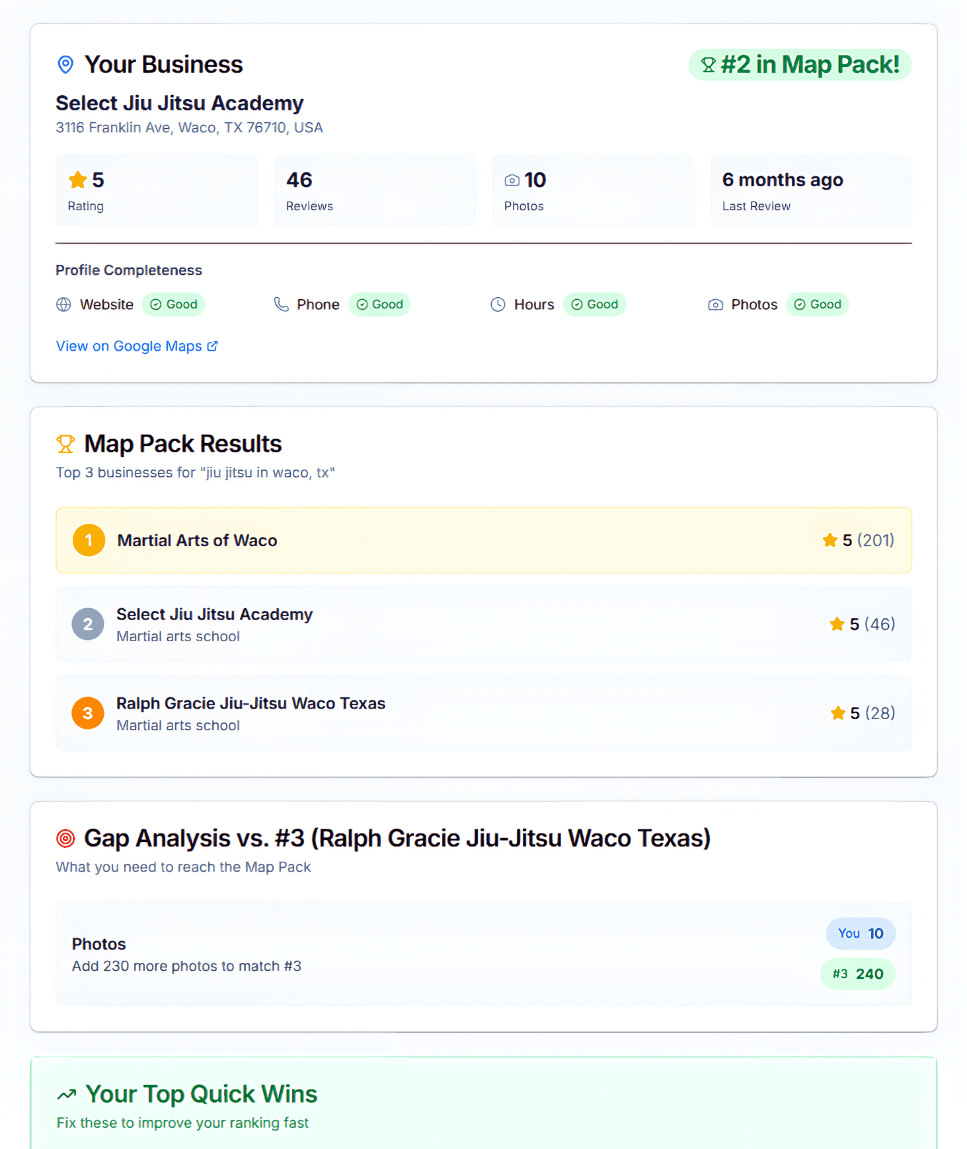Click the You 10 badge in Gap Analysis

[860, 933]
